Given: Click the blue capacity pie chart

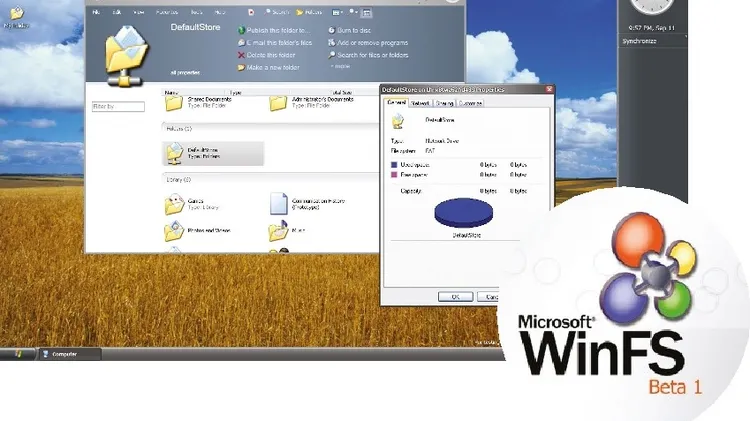Looking at the screenshot, I should click(463, 212).
